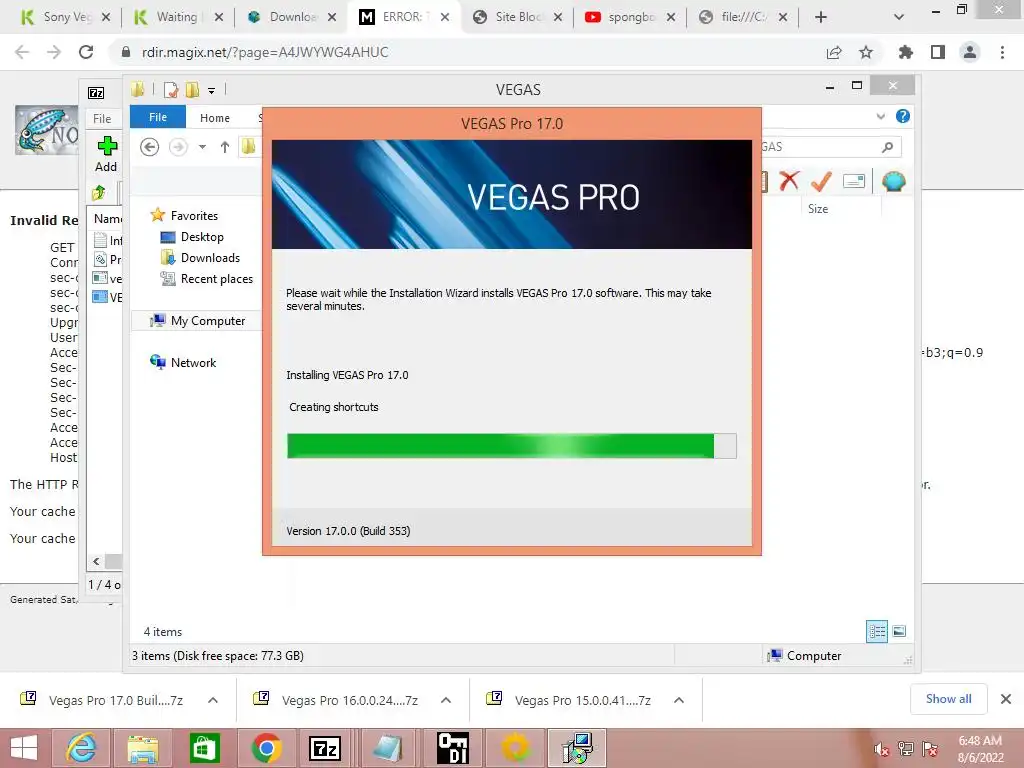Open the Chrome tab search dropdown

tap(899, 17)
